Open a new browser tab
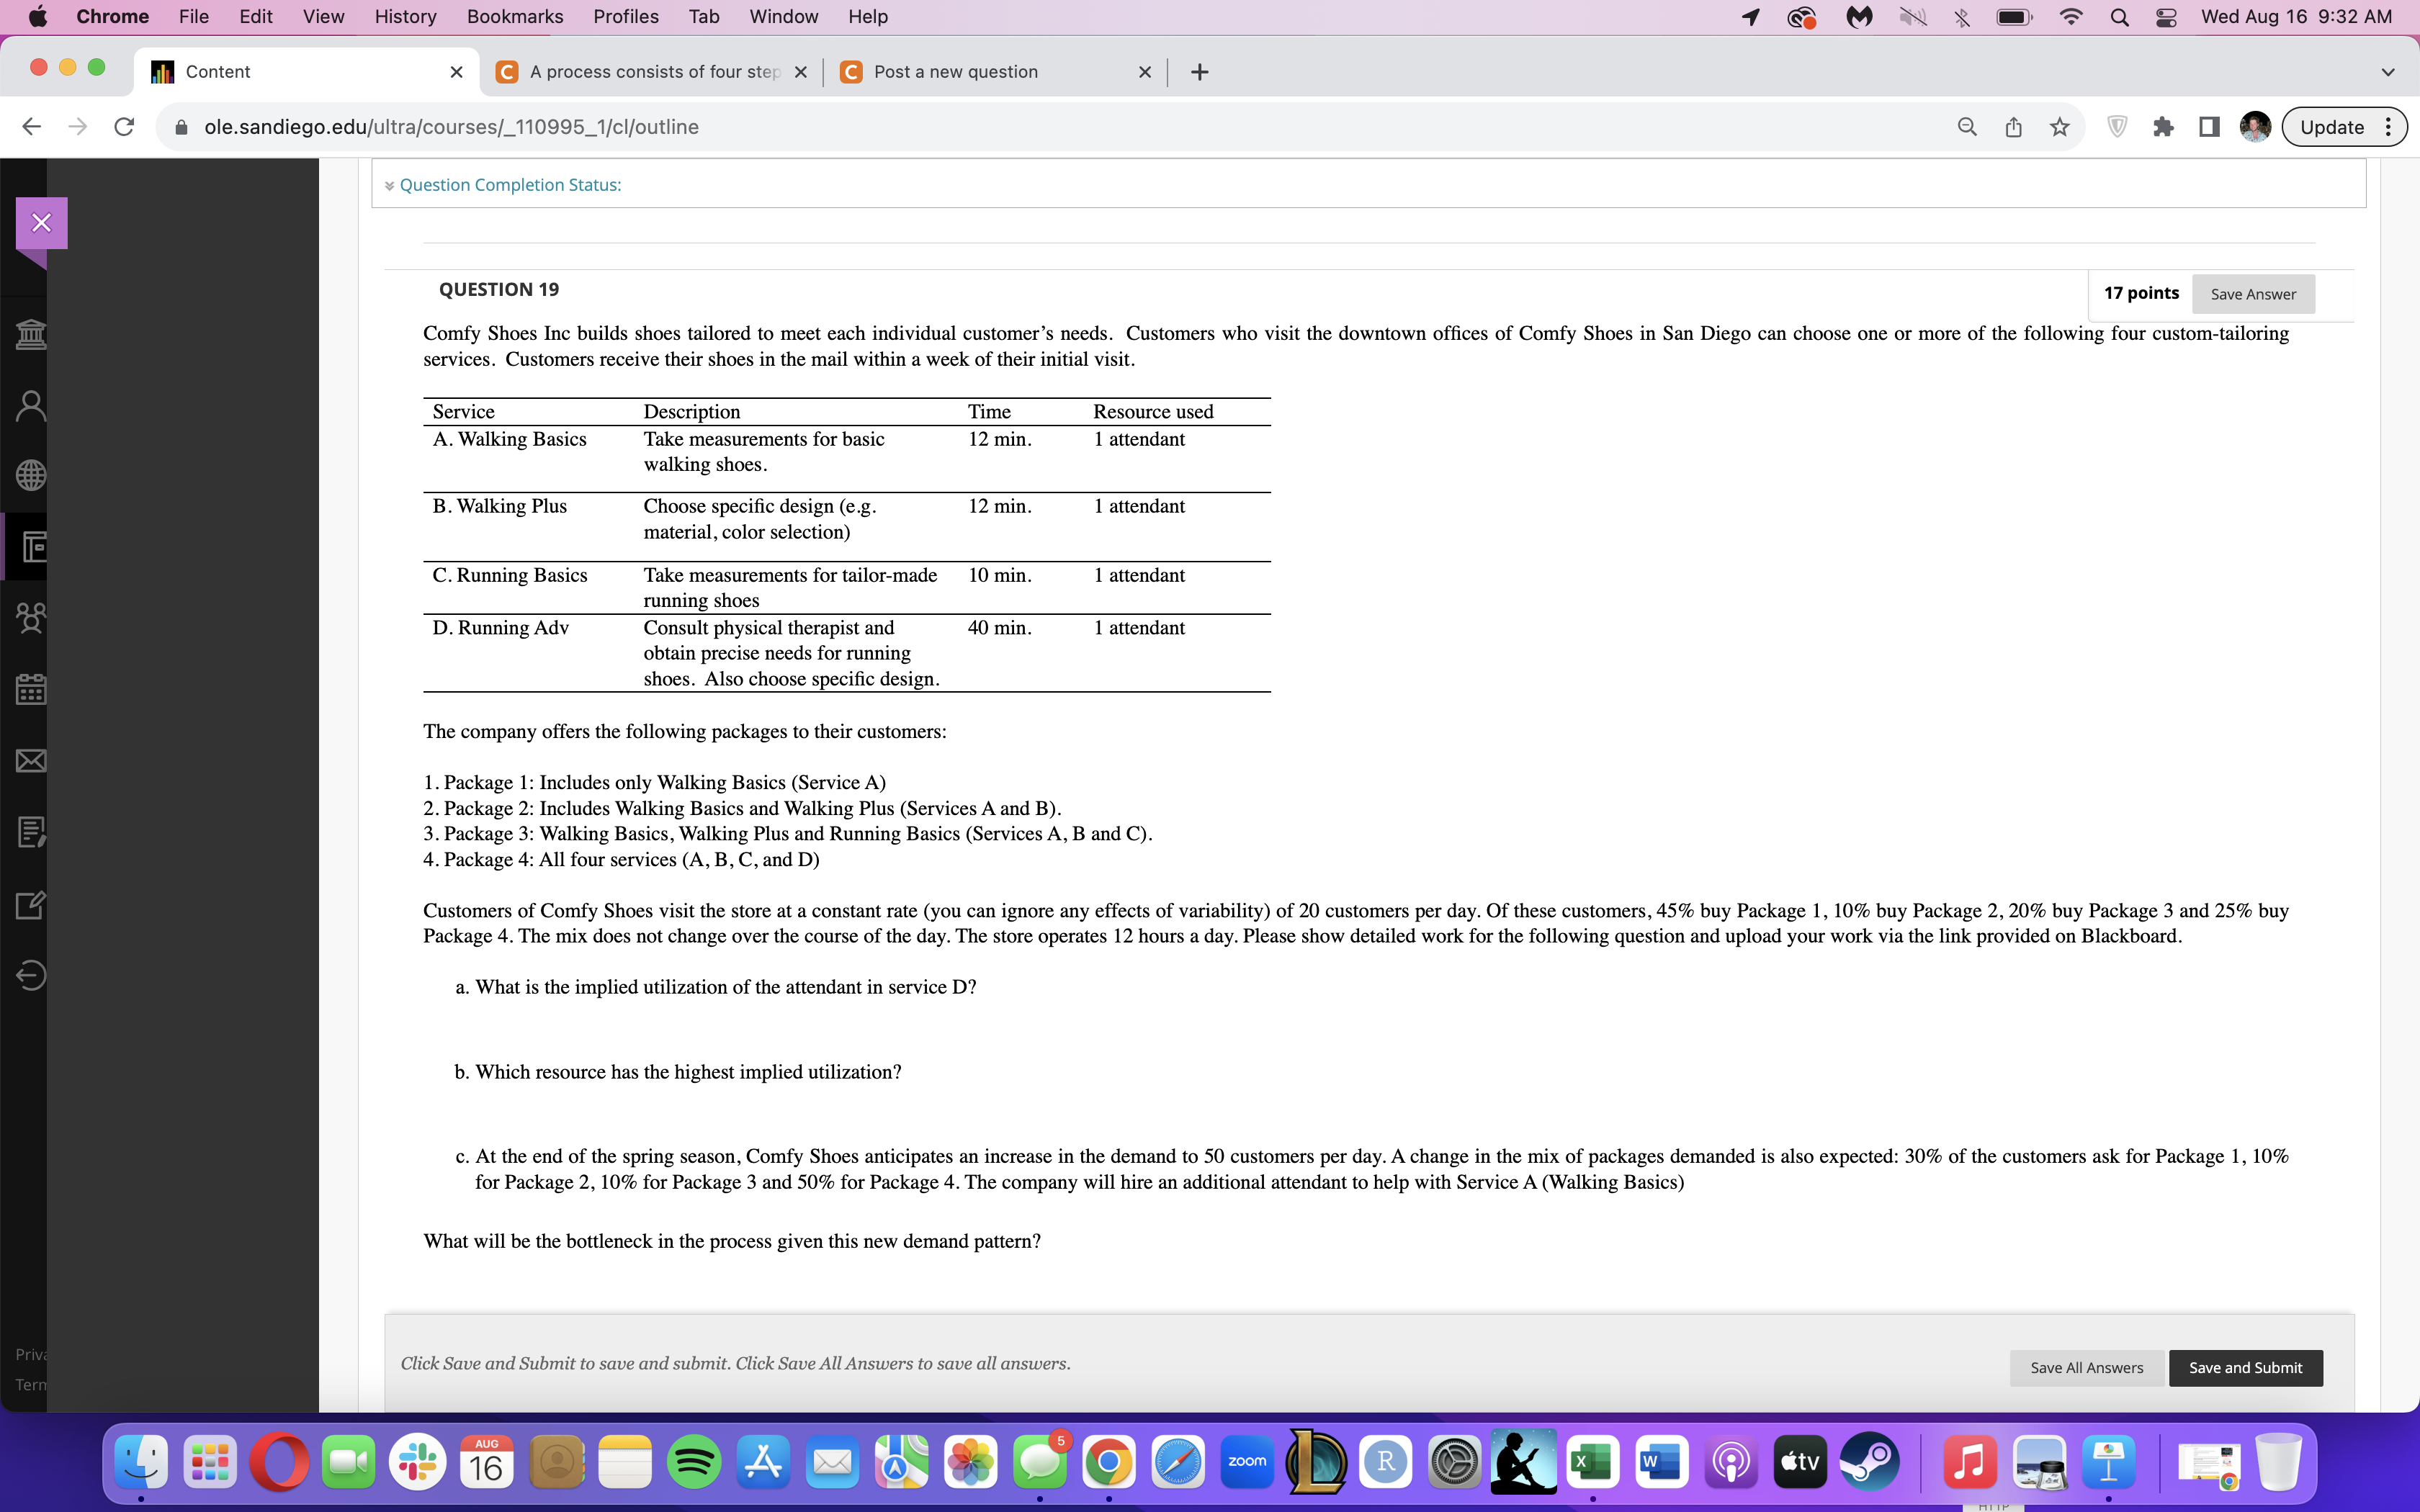 (1200, 72)
